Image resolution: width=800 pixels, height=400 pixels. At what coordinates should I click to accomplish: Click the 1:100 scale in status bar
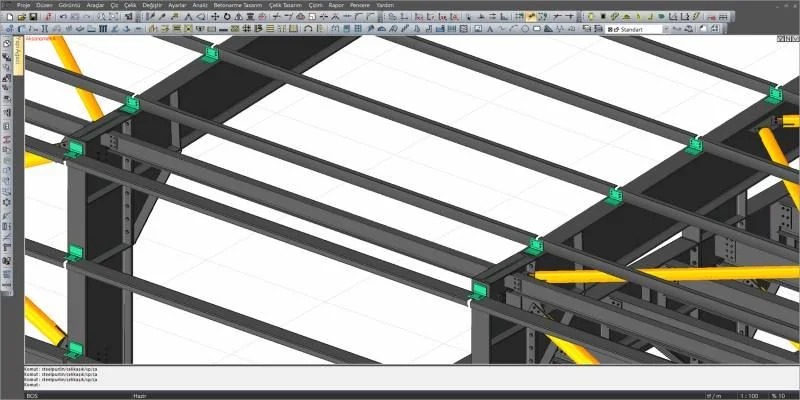[748, 395]
